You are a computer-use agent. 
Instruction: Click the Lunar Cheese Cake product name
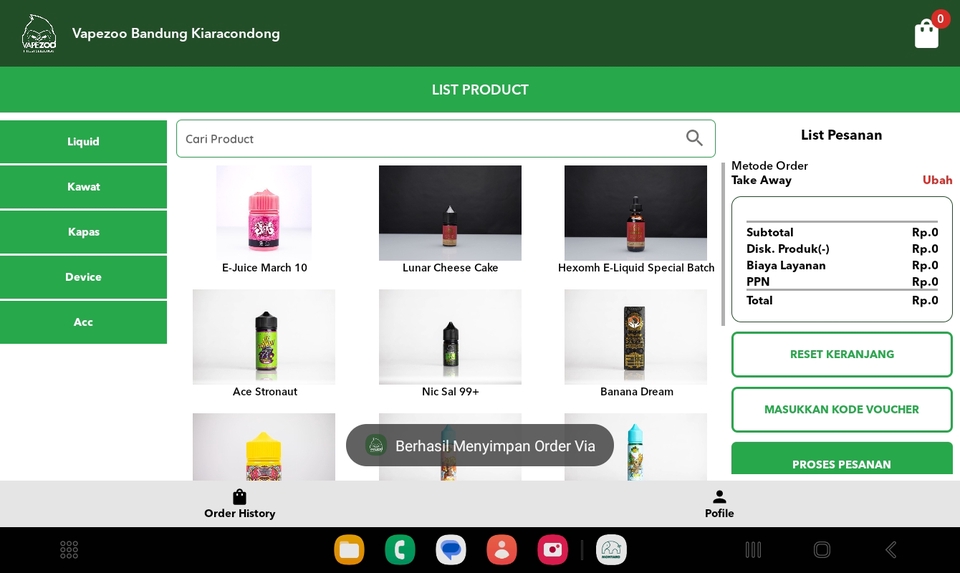click(450, 268)
